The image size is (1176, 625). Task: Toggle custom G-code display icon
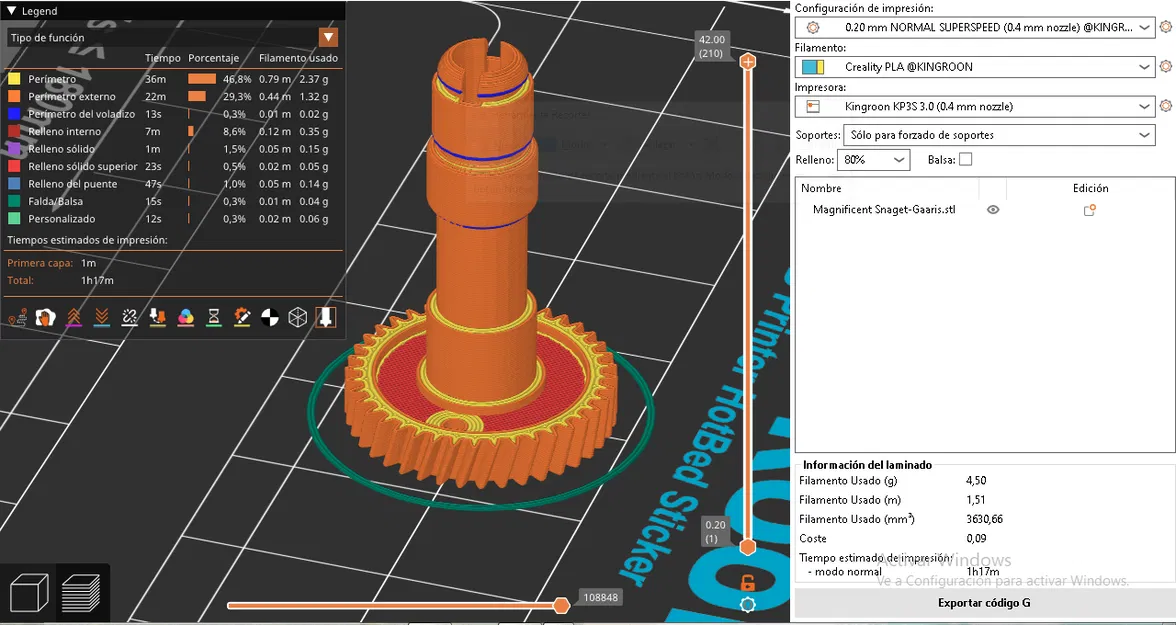(x=242, y=318)
